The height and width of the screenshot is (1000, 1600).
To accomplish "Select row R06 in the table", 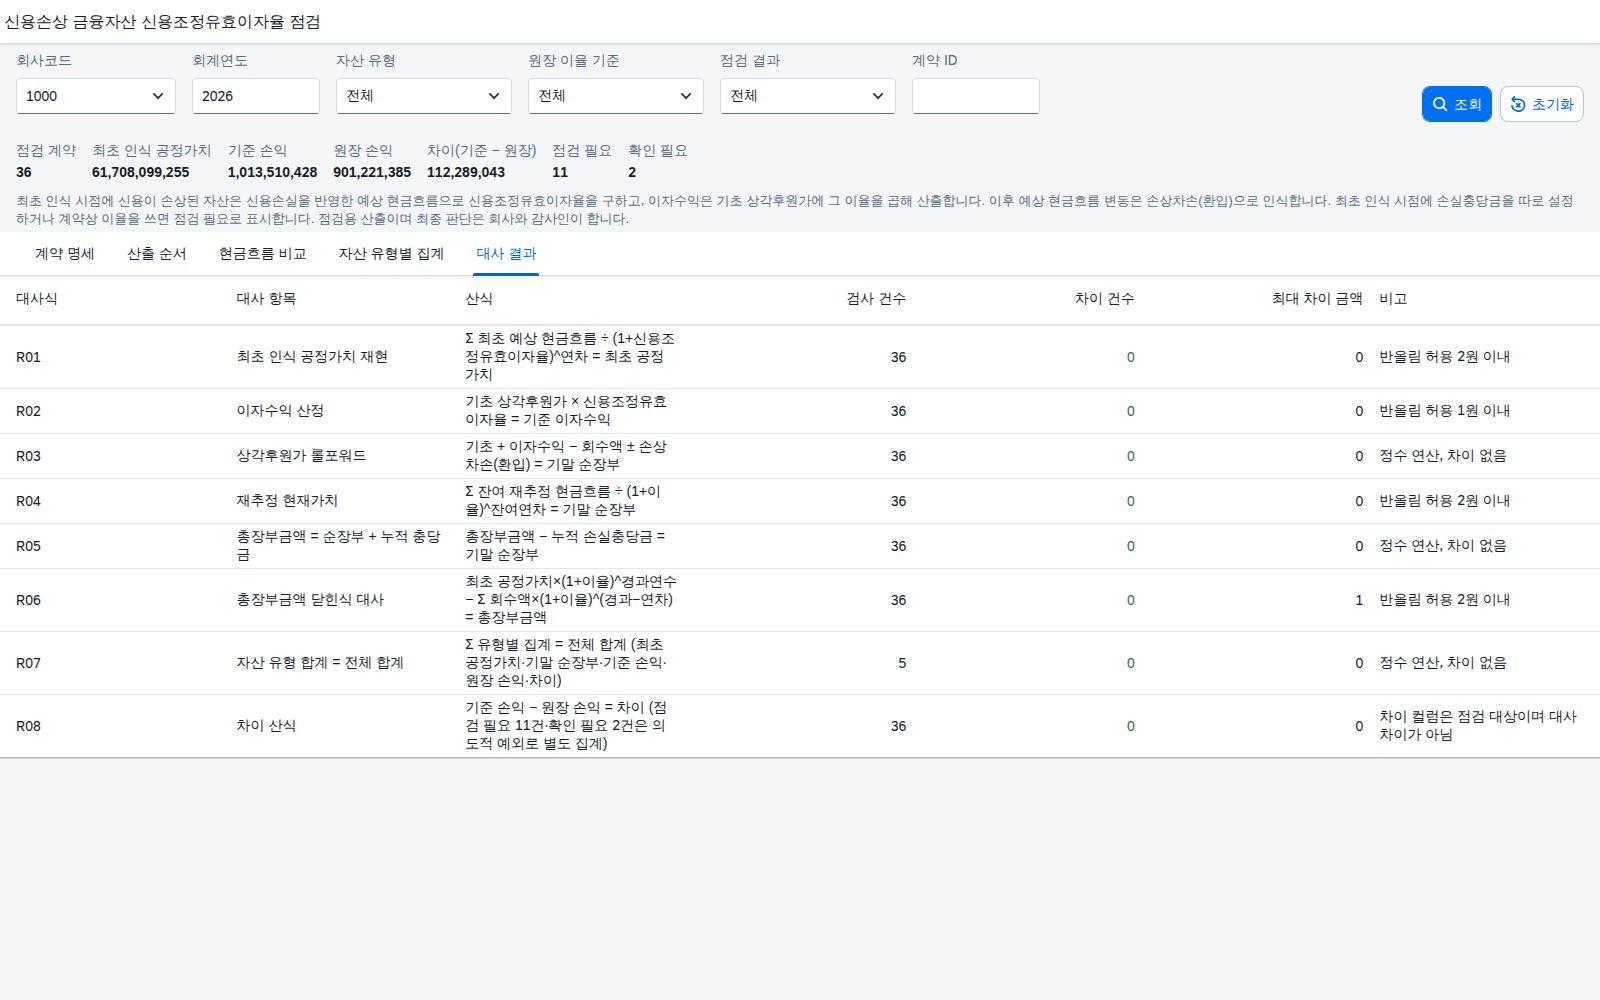I will (x=800, y=600).
